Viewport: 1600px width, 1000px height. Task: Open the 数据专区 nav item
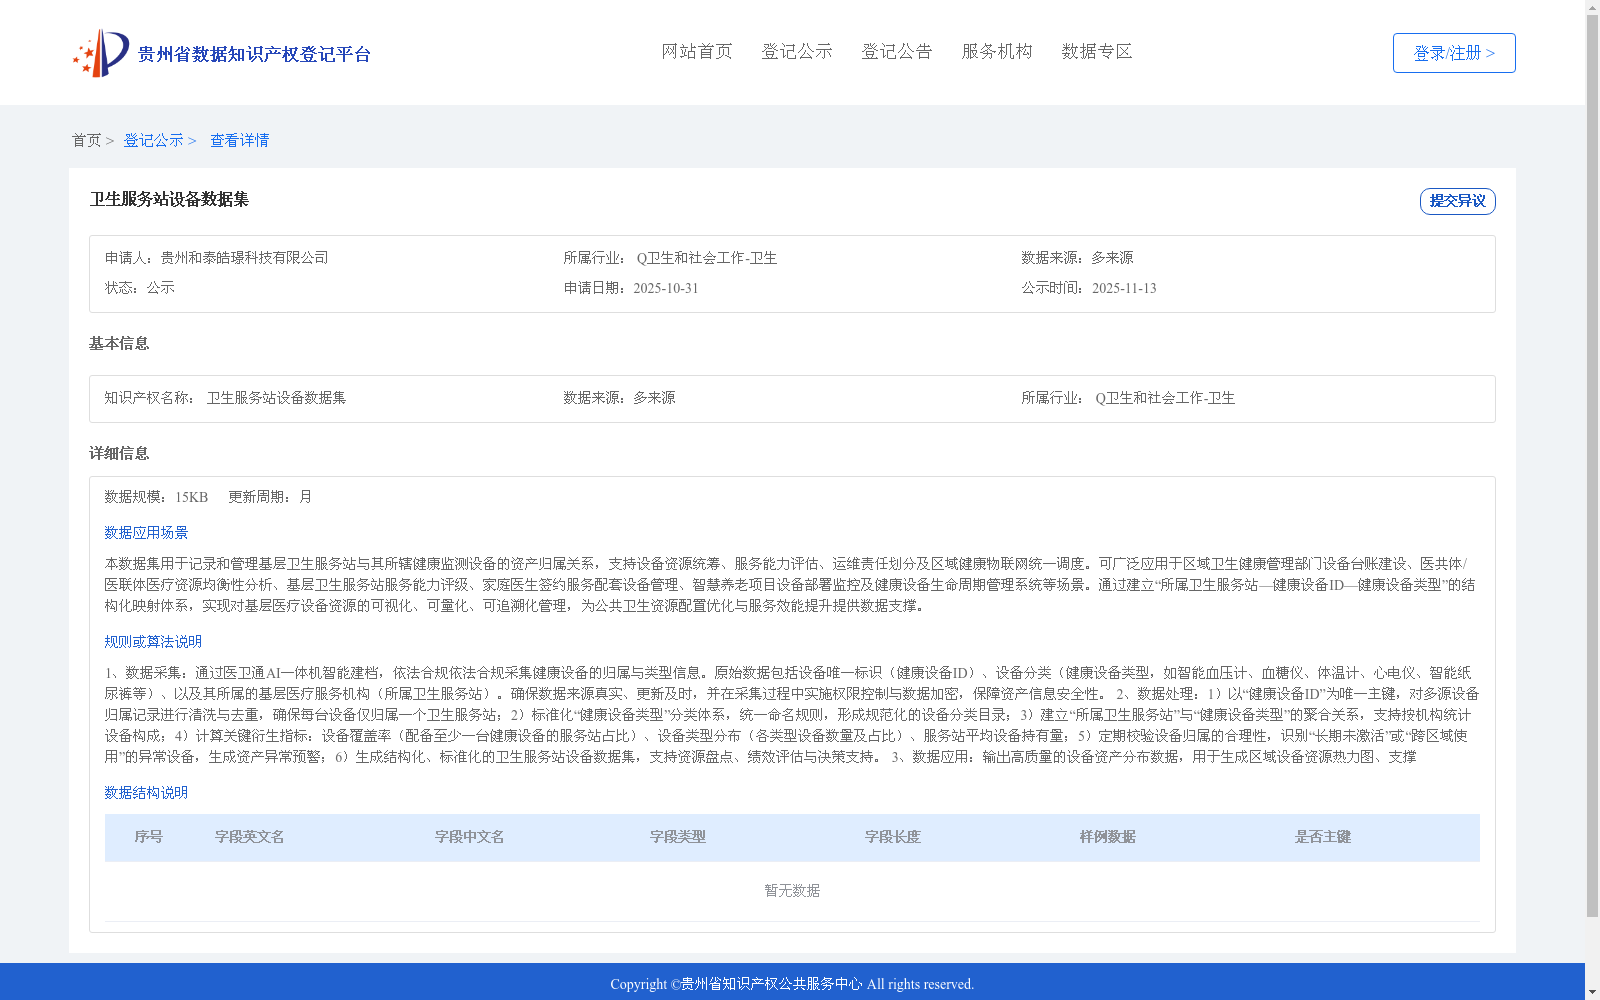coord(1097,52)
